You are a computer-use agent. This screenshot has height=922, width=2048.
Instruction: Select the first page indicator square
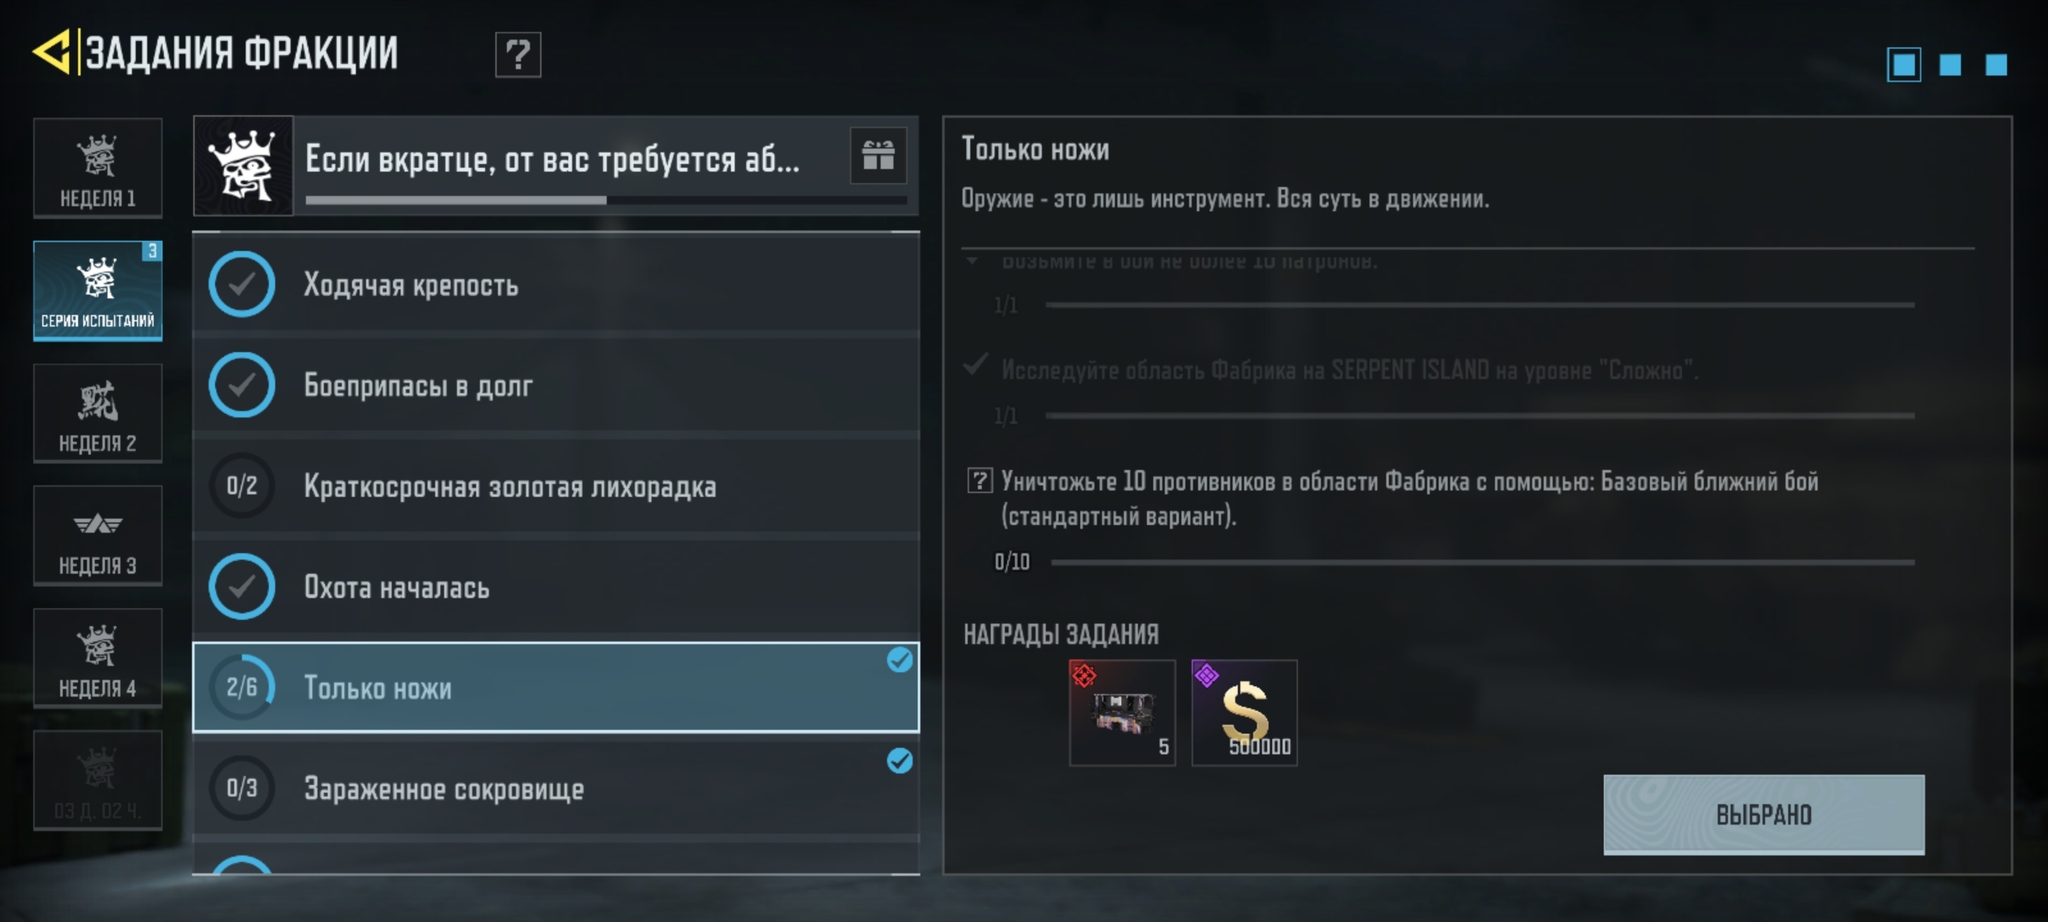(1904, 65)
